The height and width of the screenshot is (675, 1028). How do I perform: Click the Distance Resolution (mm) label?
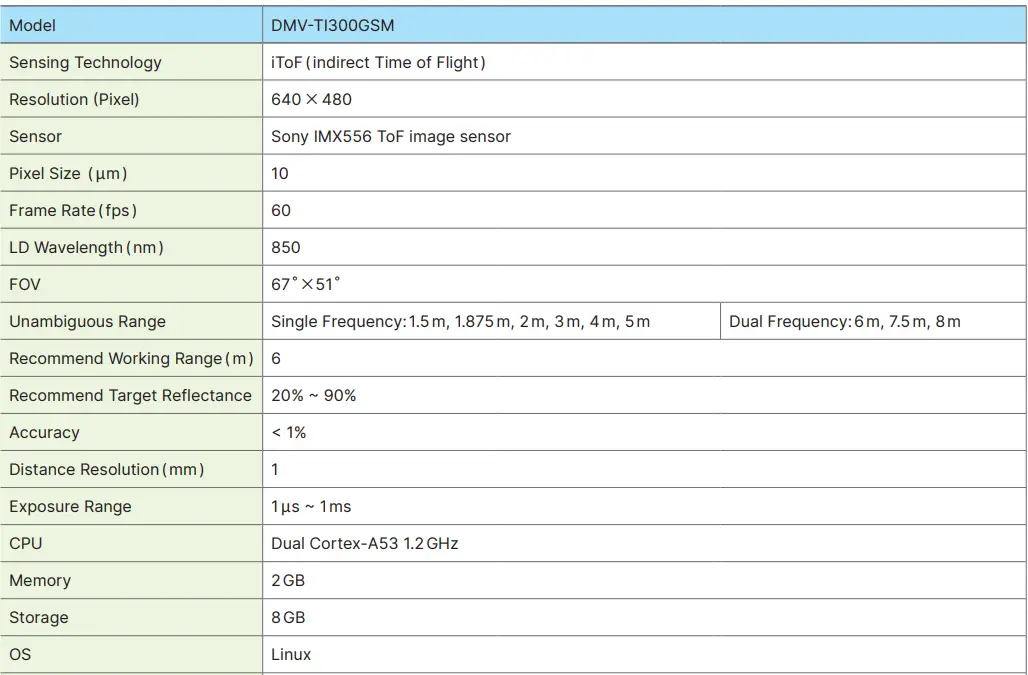tap(106, 469)
